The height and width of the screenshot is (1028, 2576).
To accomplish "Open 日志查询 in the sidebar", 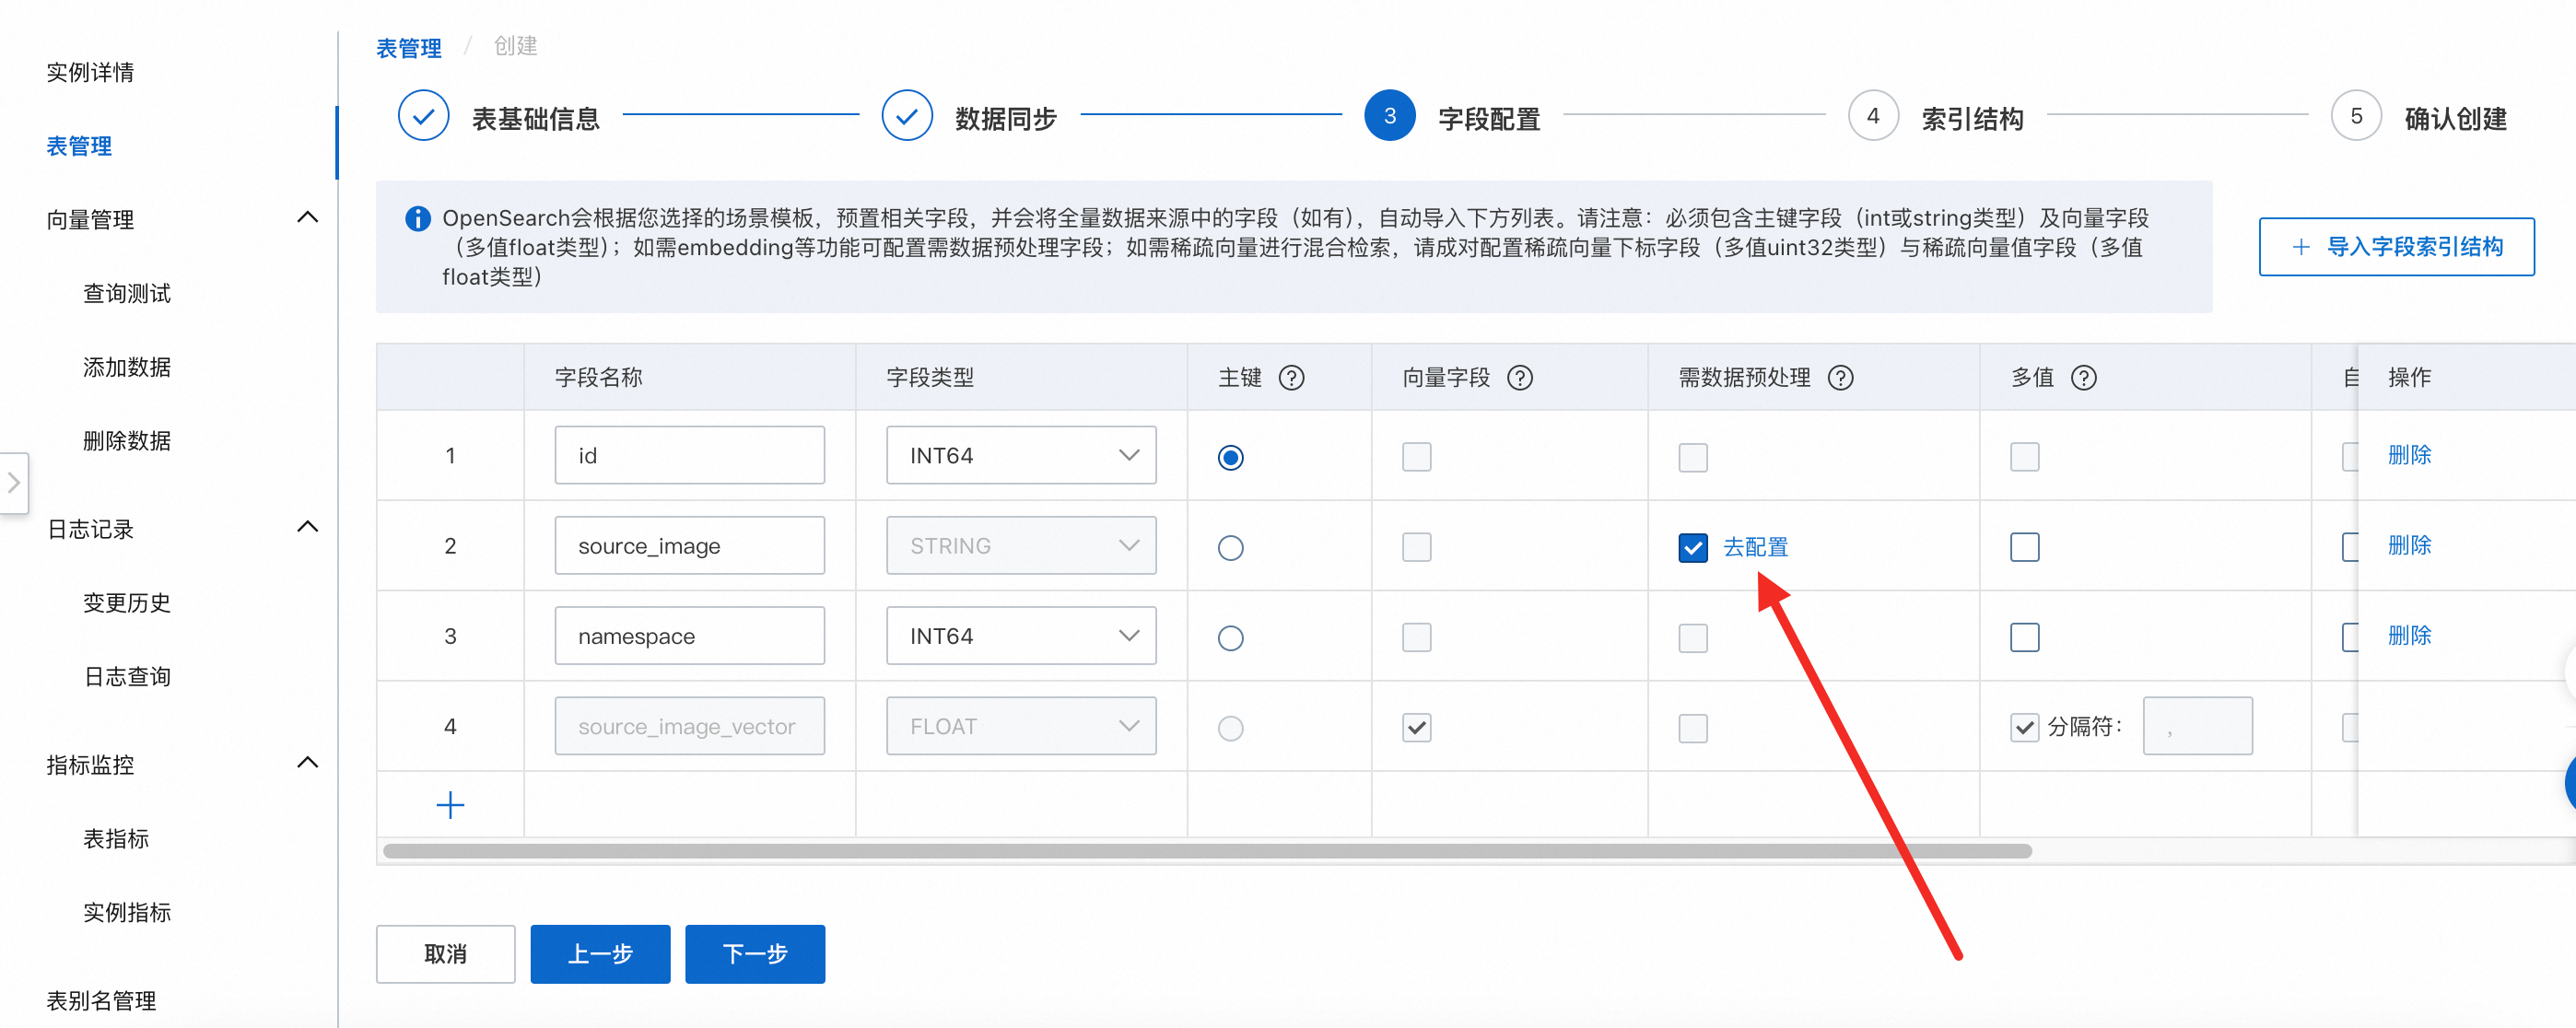I will [x=127, y=677].
